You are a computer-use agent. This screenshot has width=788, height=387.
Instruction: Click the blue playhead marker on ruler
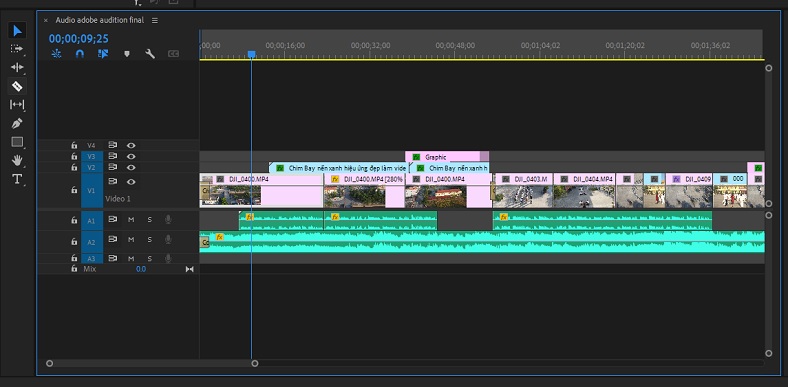pyautogui.click(x=251, y=54)
